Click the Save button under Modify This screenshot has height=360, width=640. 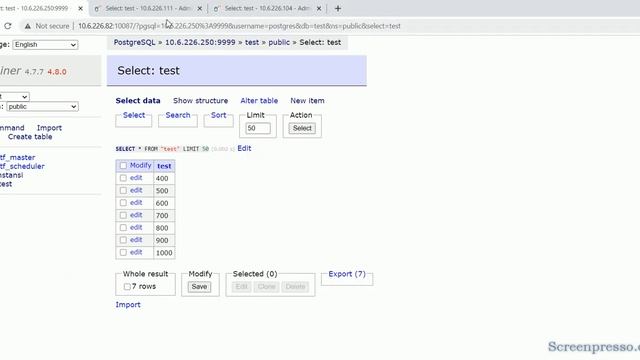click(199, 287)
